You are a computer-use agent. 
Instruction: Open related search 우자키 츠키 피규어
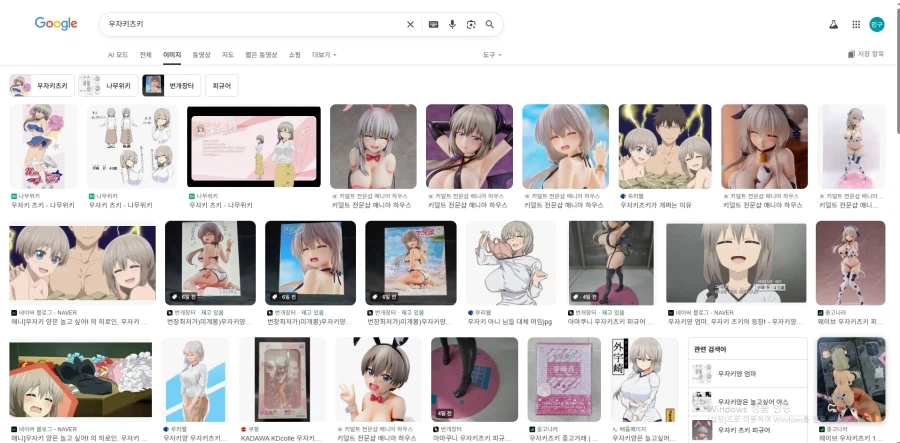[747, 430]
